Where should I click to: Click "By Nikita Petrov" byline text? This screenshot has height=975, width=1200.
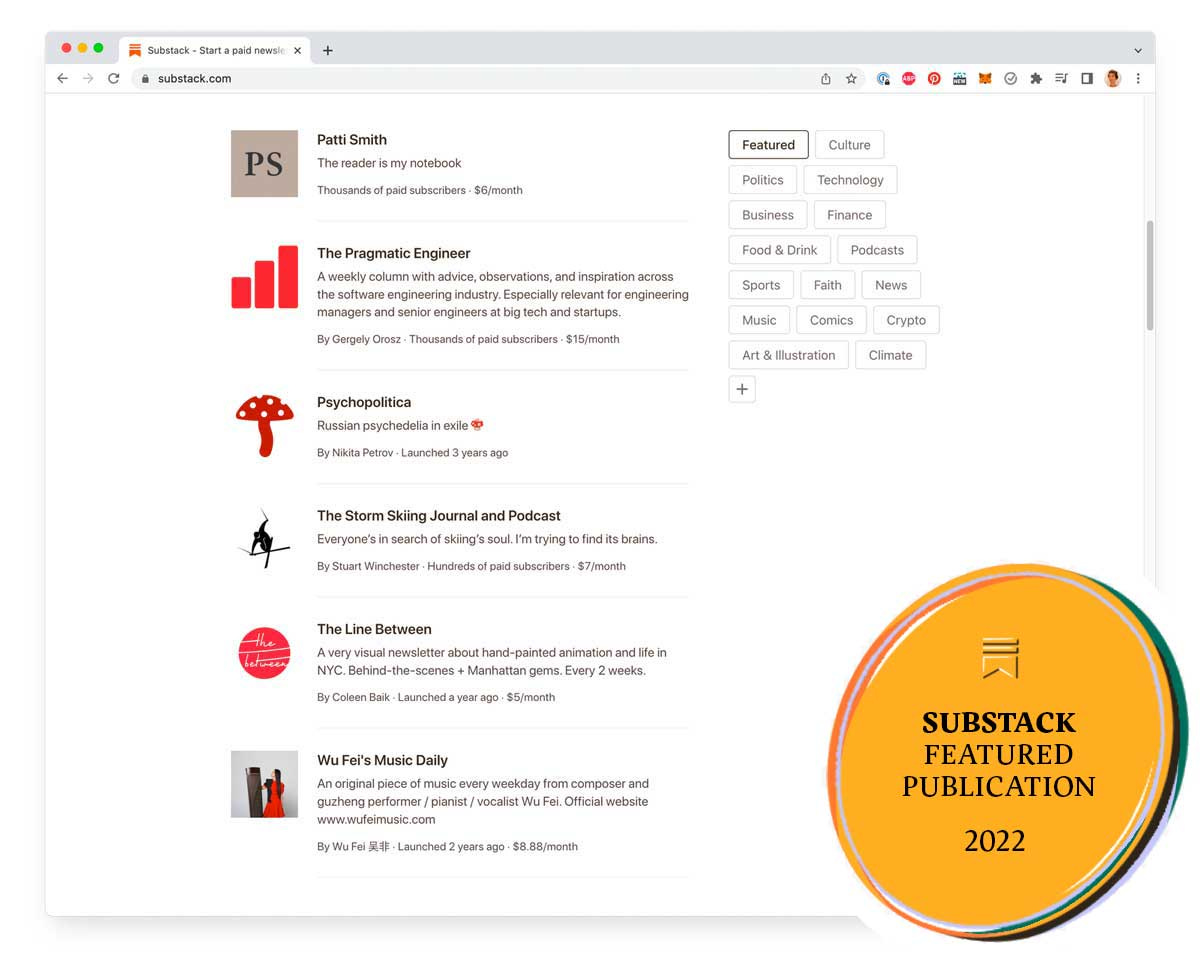(355, 453)
